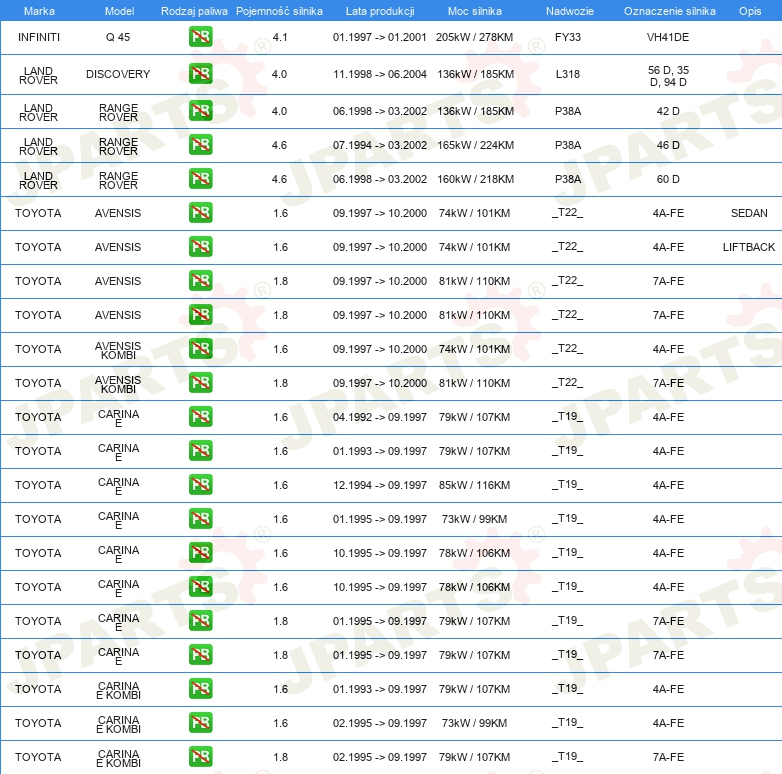The height and width of the screenshot is (774, 782).
Task: Select the DISCOVERY model cell
Action: [x=118, y=74]
